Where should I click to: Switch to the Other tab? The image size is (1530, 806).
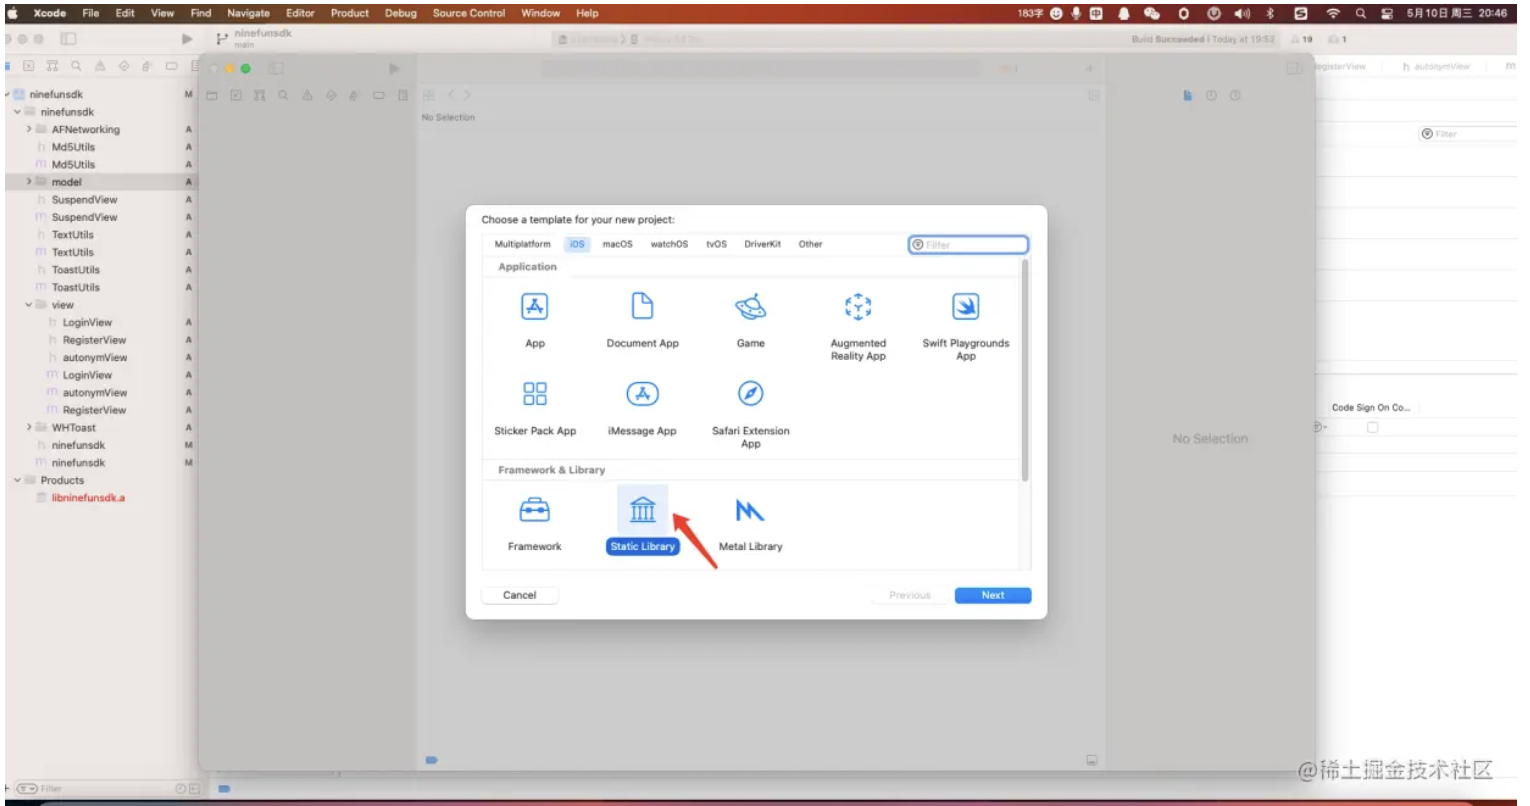810,244
